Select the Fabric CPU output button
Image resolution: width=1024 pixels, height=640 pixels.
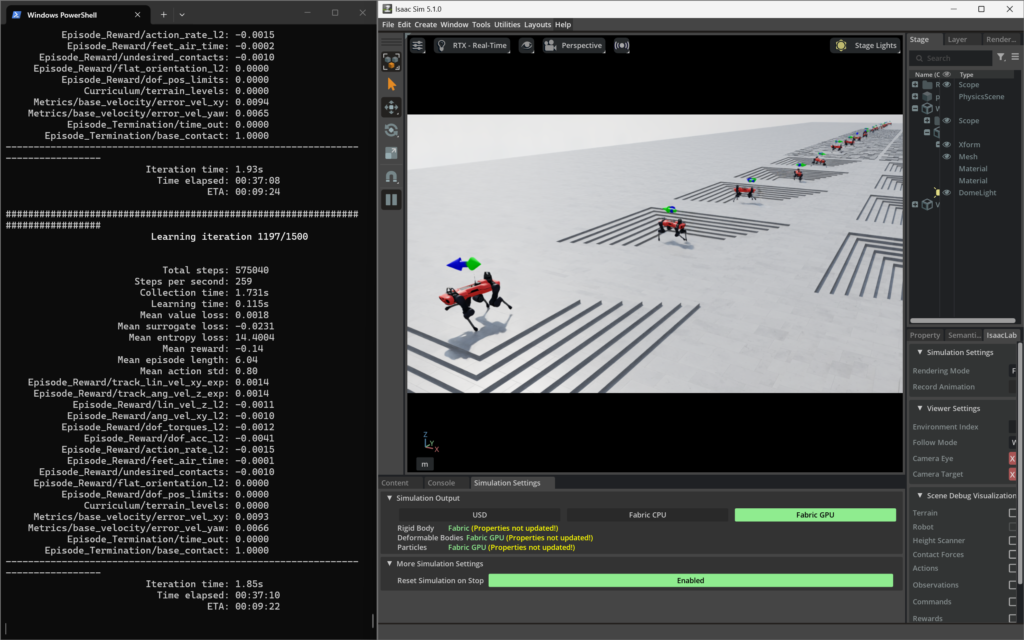click(x=647, y=515)
